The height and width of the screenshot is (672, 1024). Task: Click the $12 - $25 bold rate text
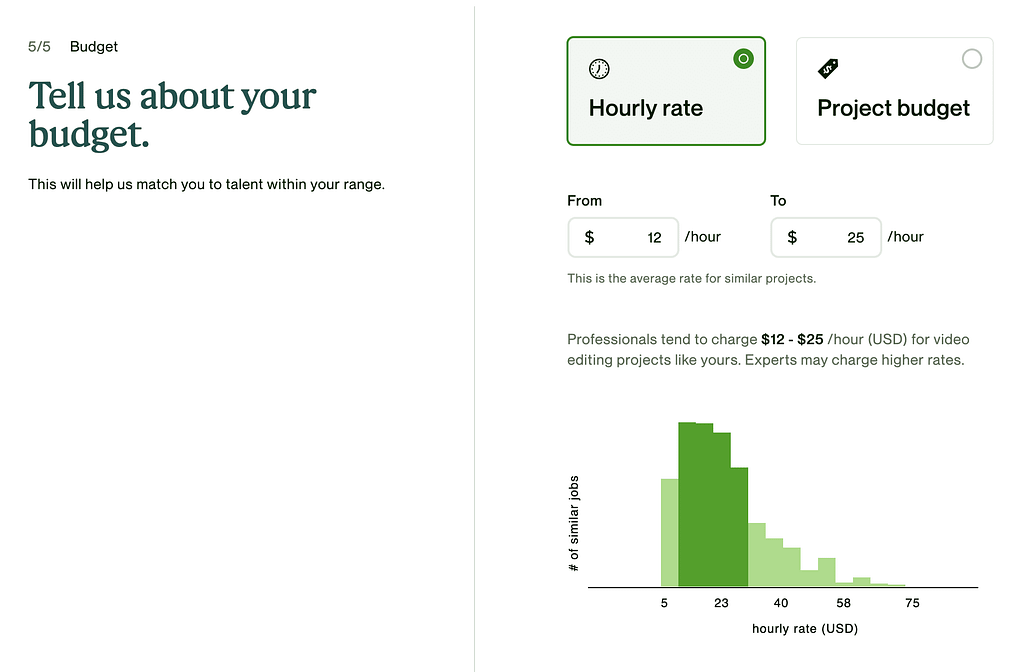(792, 340)
